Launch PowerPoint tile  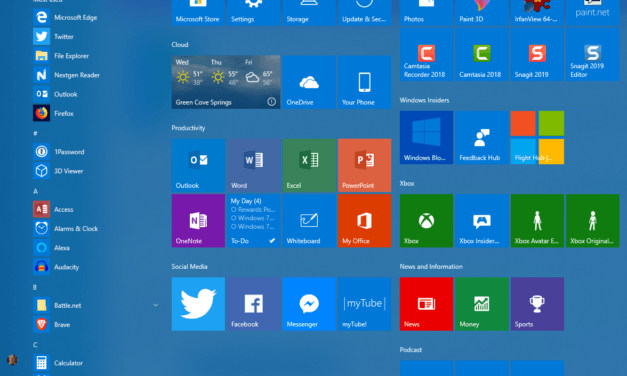[x=365, y=165]
